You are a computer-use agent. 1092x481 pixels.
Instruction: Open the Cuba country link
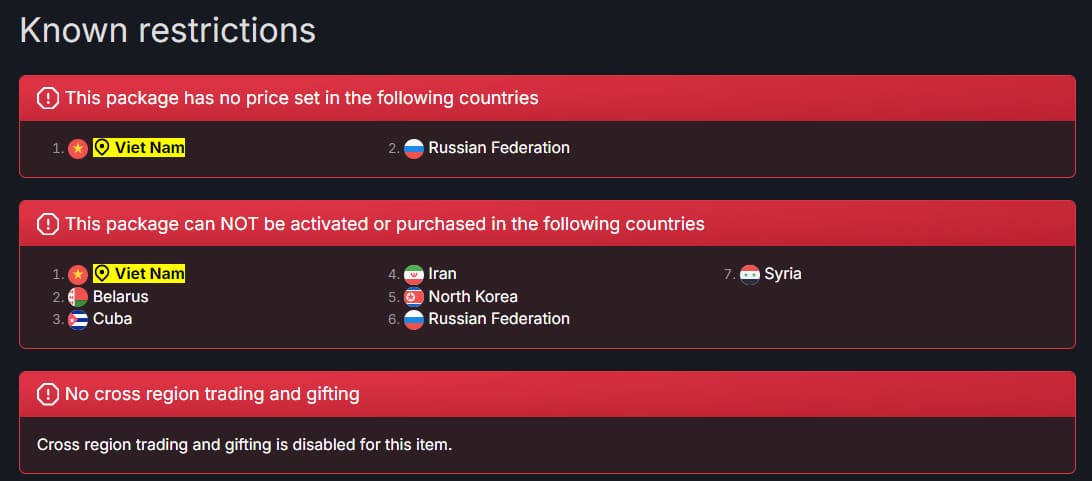(112, 320)
